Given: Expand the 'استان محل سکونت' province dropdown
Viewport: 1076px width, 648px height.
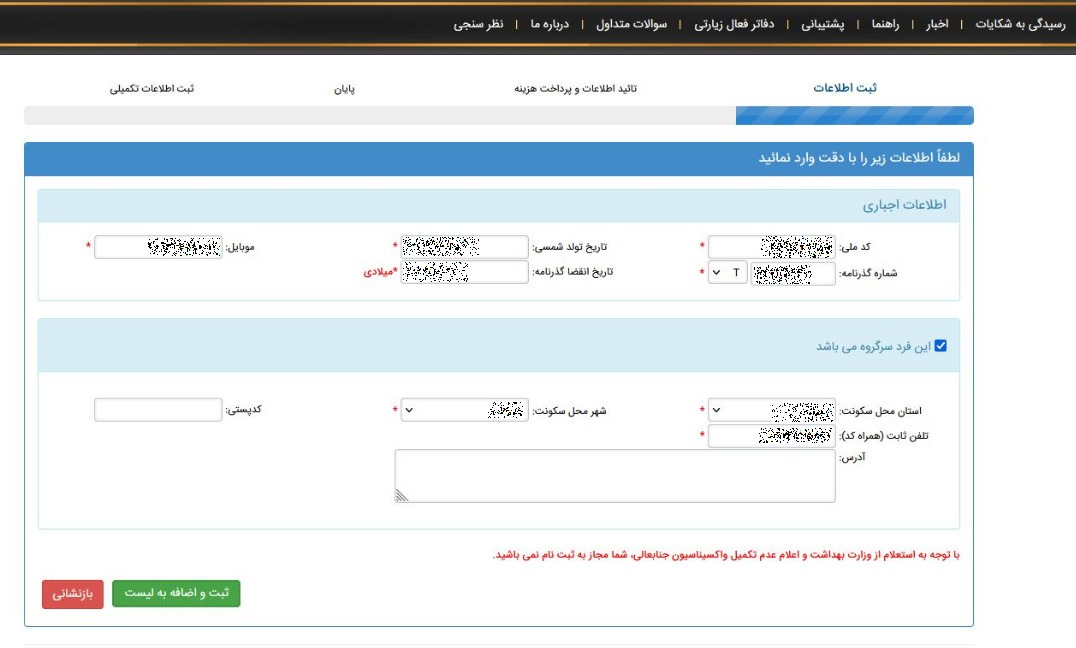Looking at the screenshot, I should coord(771,410).
